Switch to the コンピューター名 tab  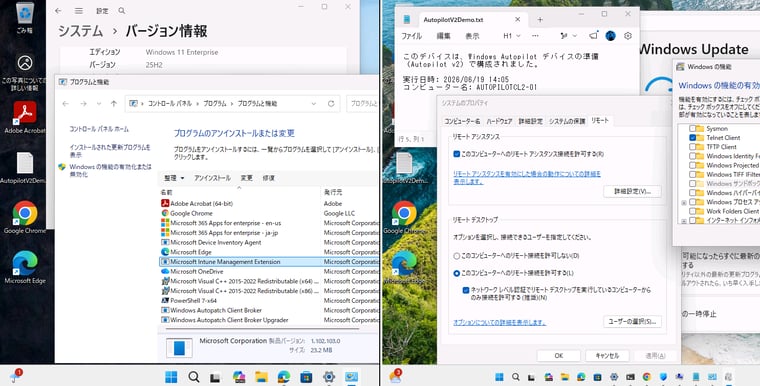point(462,121)
